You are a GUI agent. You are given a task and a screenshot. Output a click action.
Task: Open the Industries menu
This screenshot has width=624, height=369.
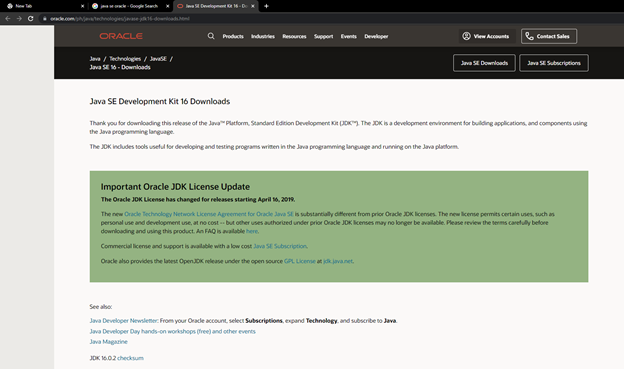click(x=263, y=36)
